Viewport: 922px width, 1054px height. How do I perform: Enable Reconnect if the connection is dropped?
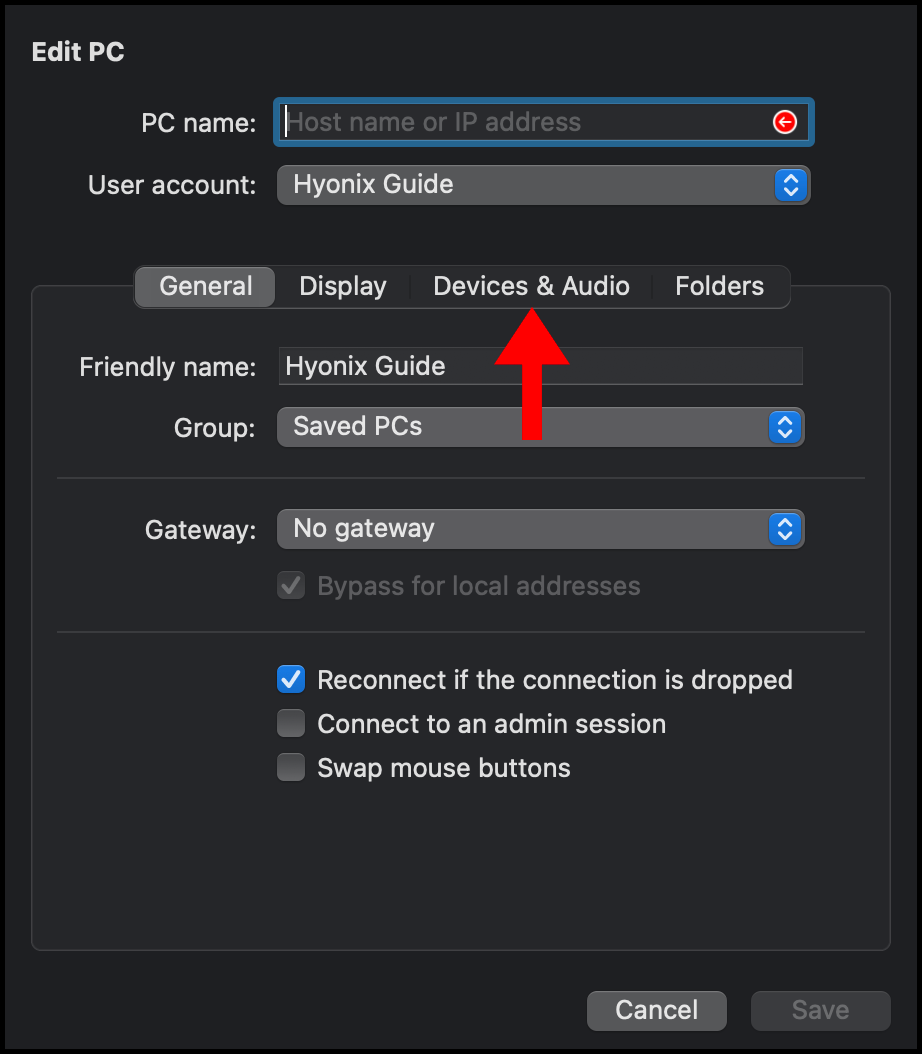290,679
